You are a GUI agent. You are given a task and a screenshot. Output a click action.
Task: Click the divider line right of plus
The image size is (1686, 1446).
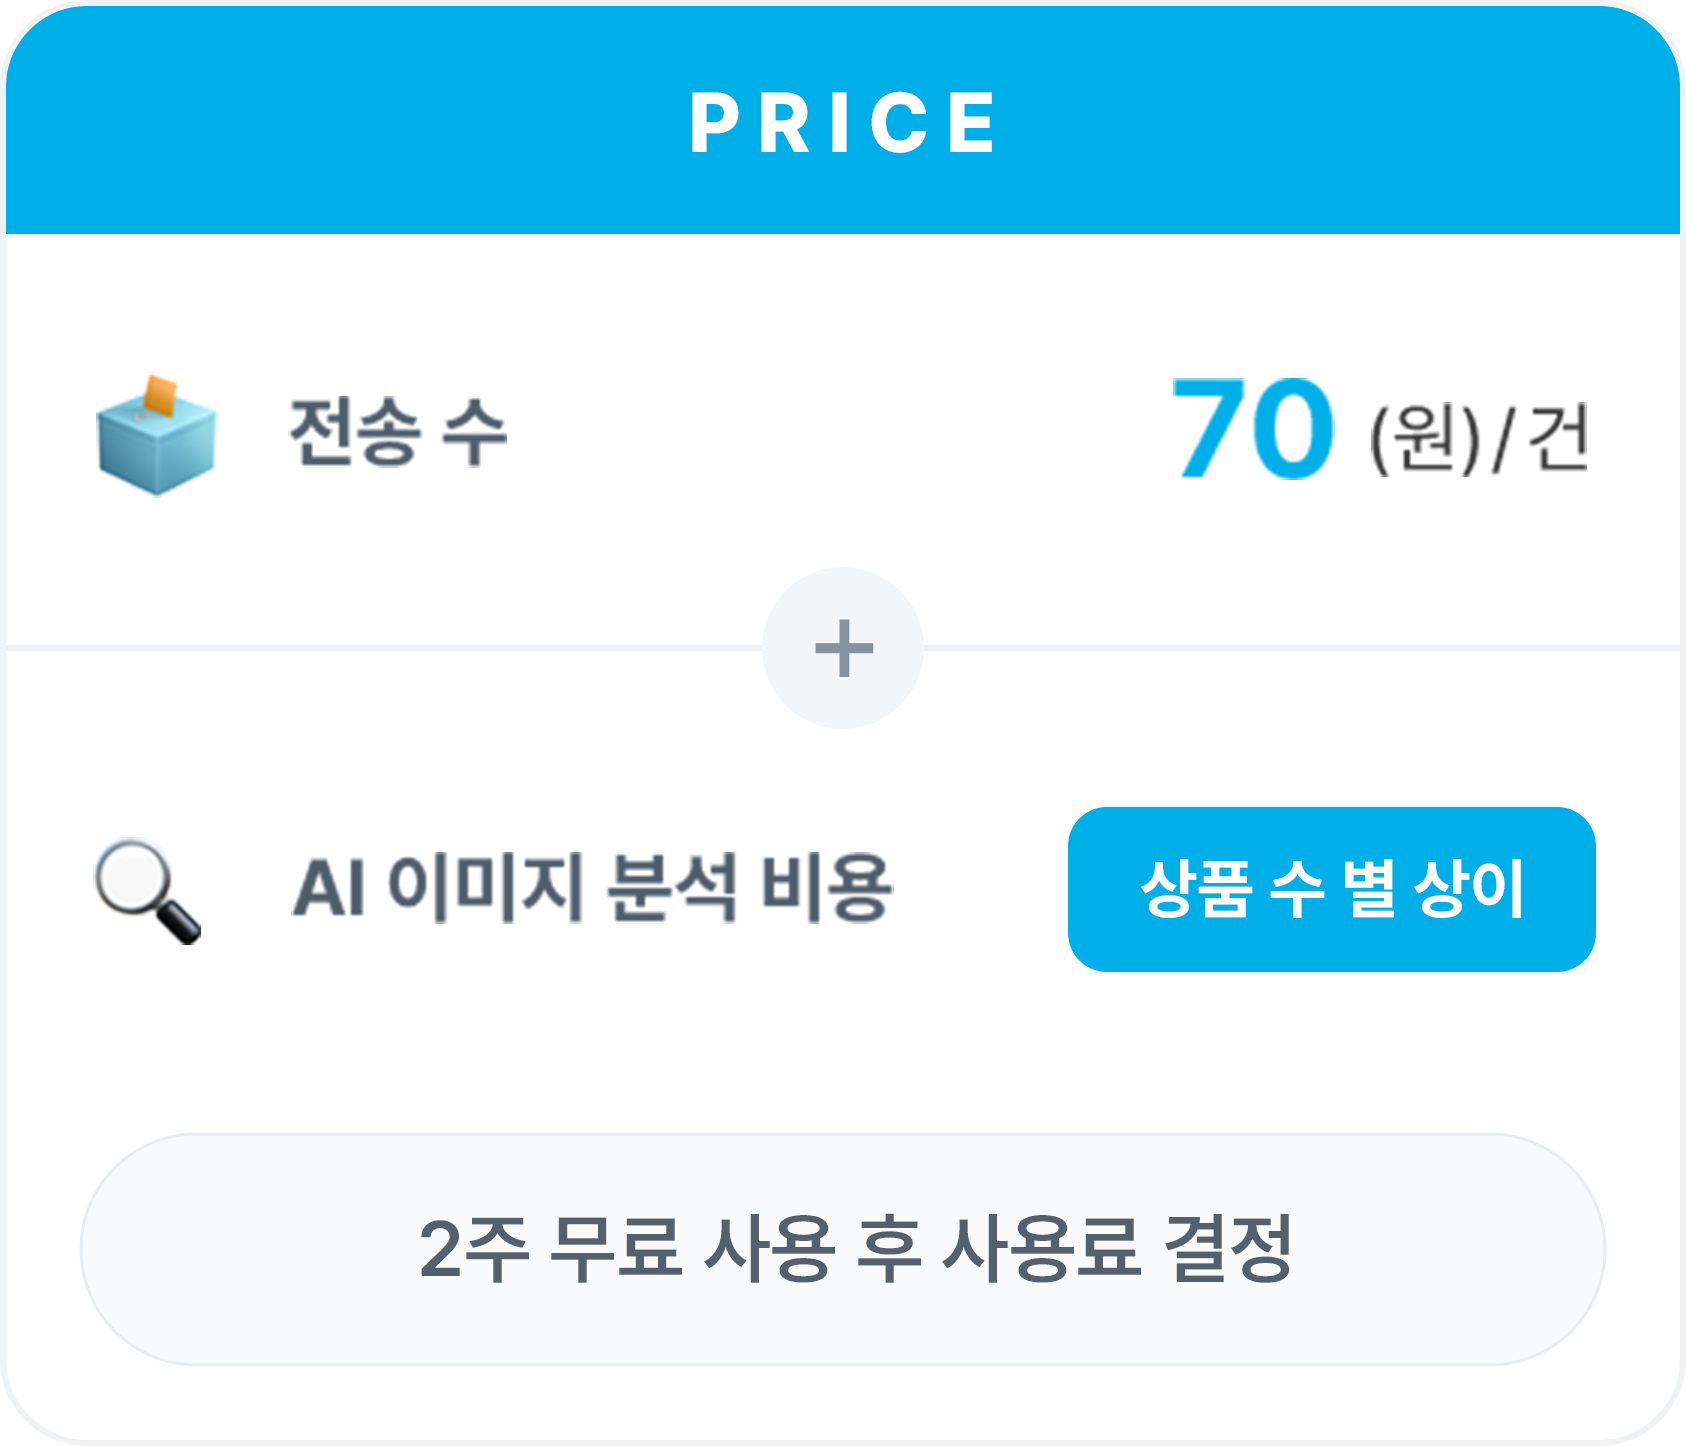tap(1302, 648)
